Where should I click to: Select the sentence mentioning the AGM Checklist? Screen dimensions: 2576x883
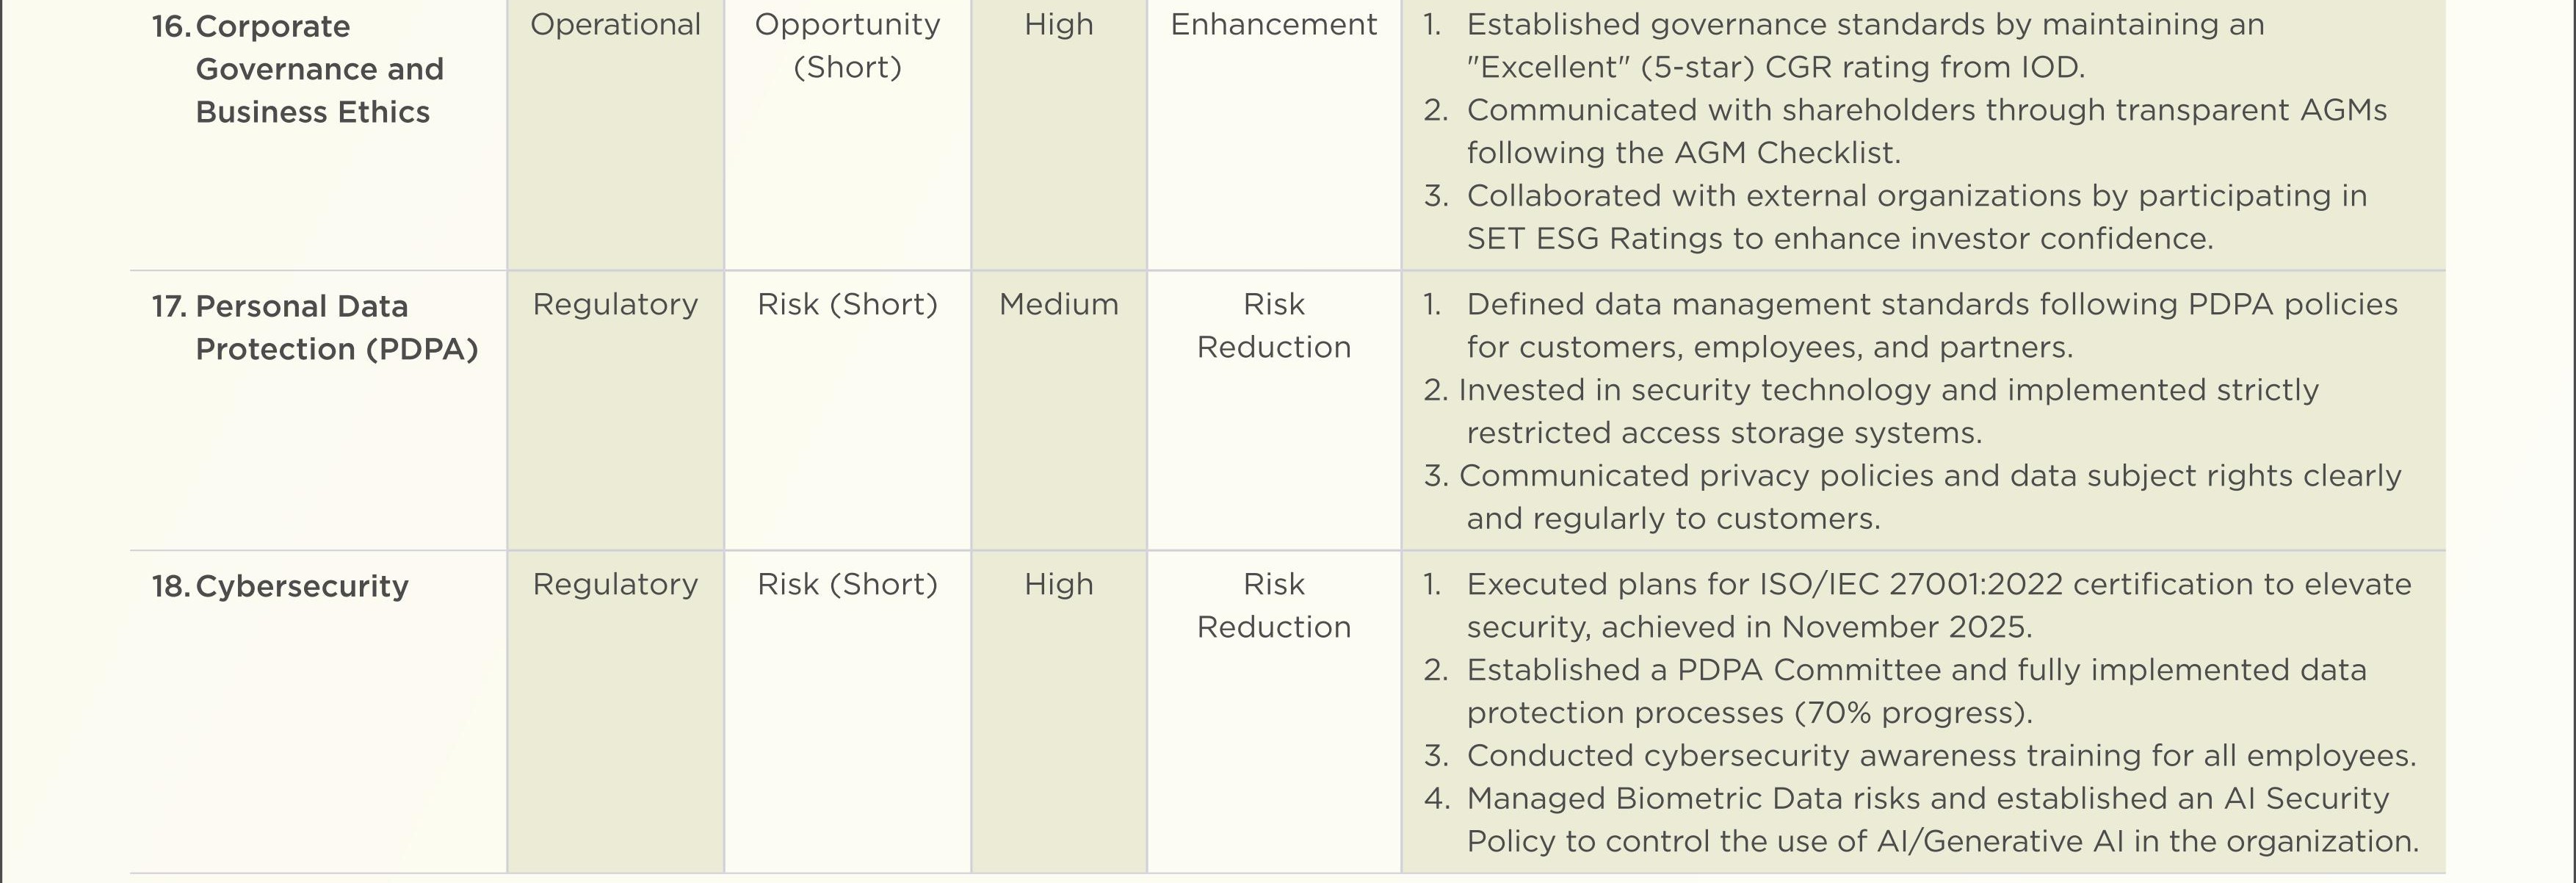point(1905,131)
